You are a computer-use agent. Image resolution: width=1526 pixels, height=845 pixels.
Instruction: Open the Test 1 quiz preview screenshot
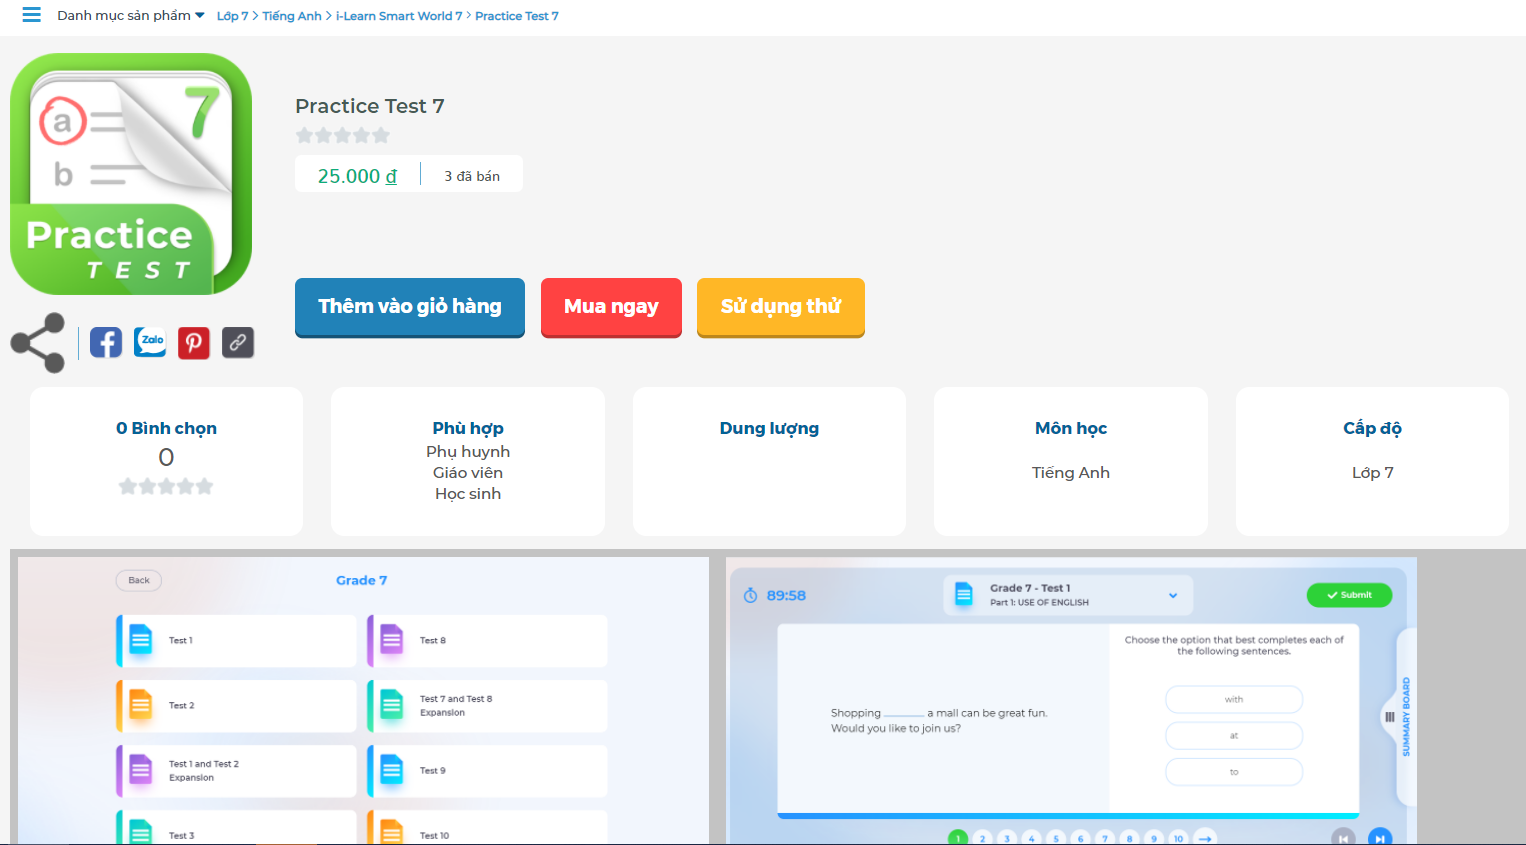point(1072,700)
